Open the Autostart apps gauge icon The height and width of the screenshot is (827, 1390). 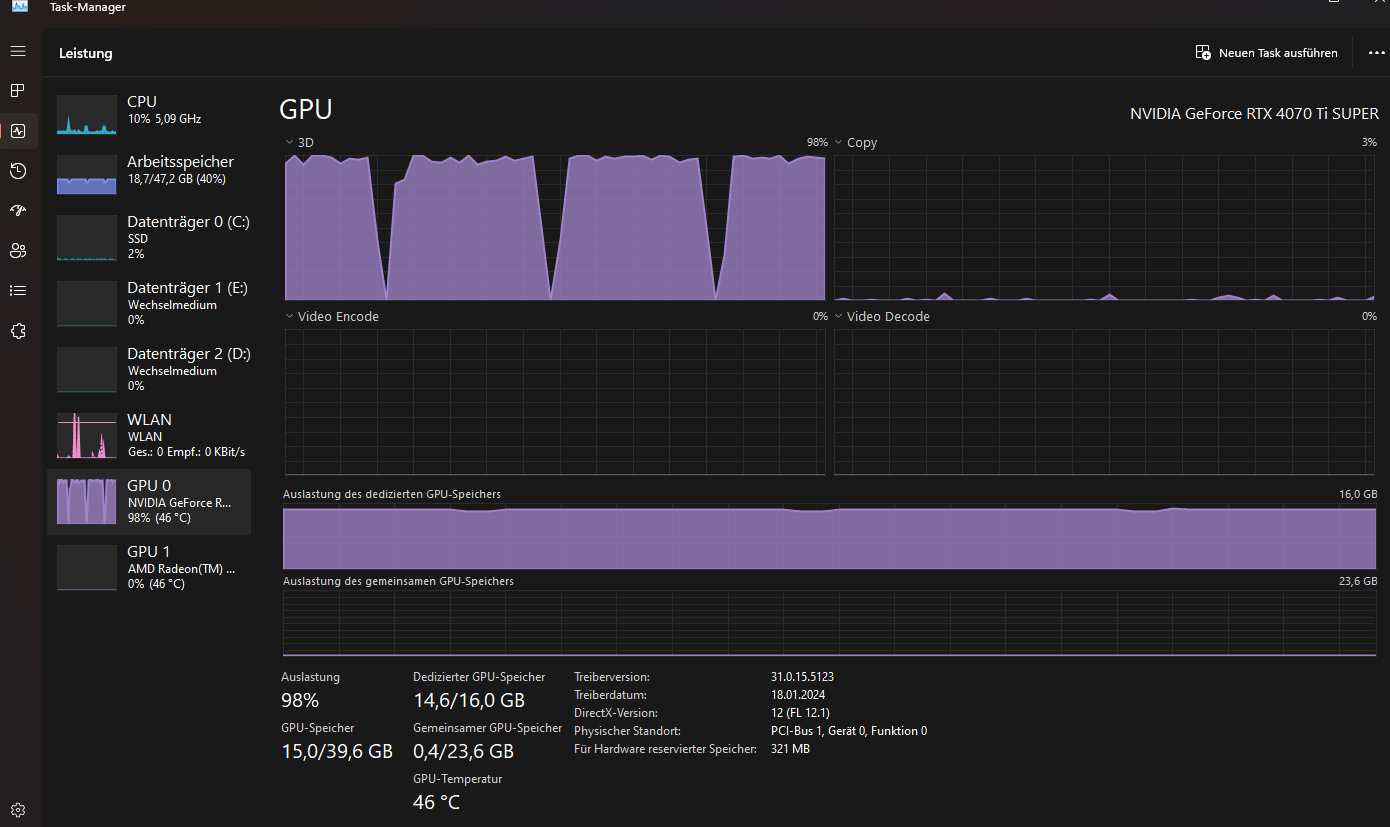coord(18,210)
